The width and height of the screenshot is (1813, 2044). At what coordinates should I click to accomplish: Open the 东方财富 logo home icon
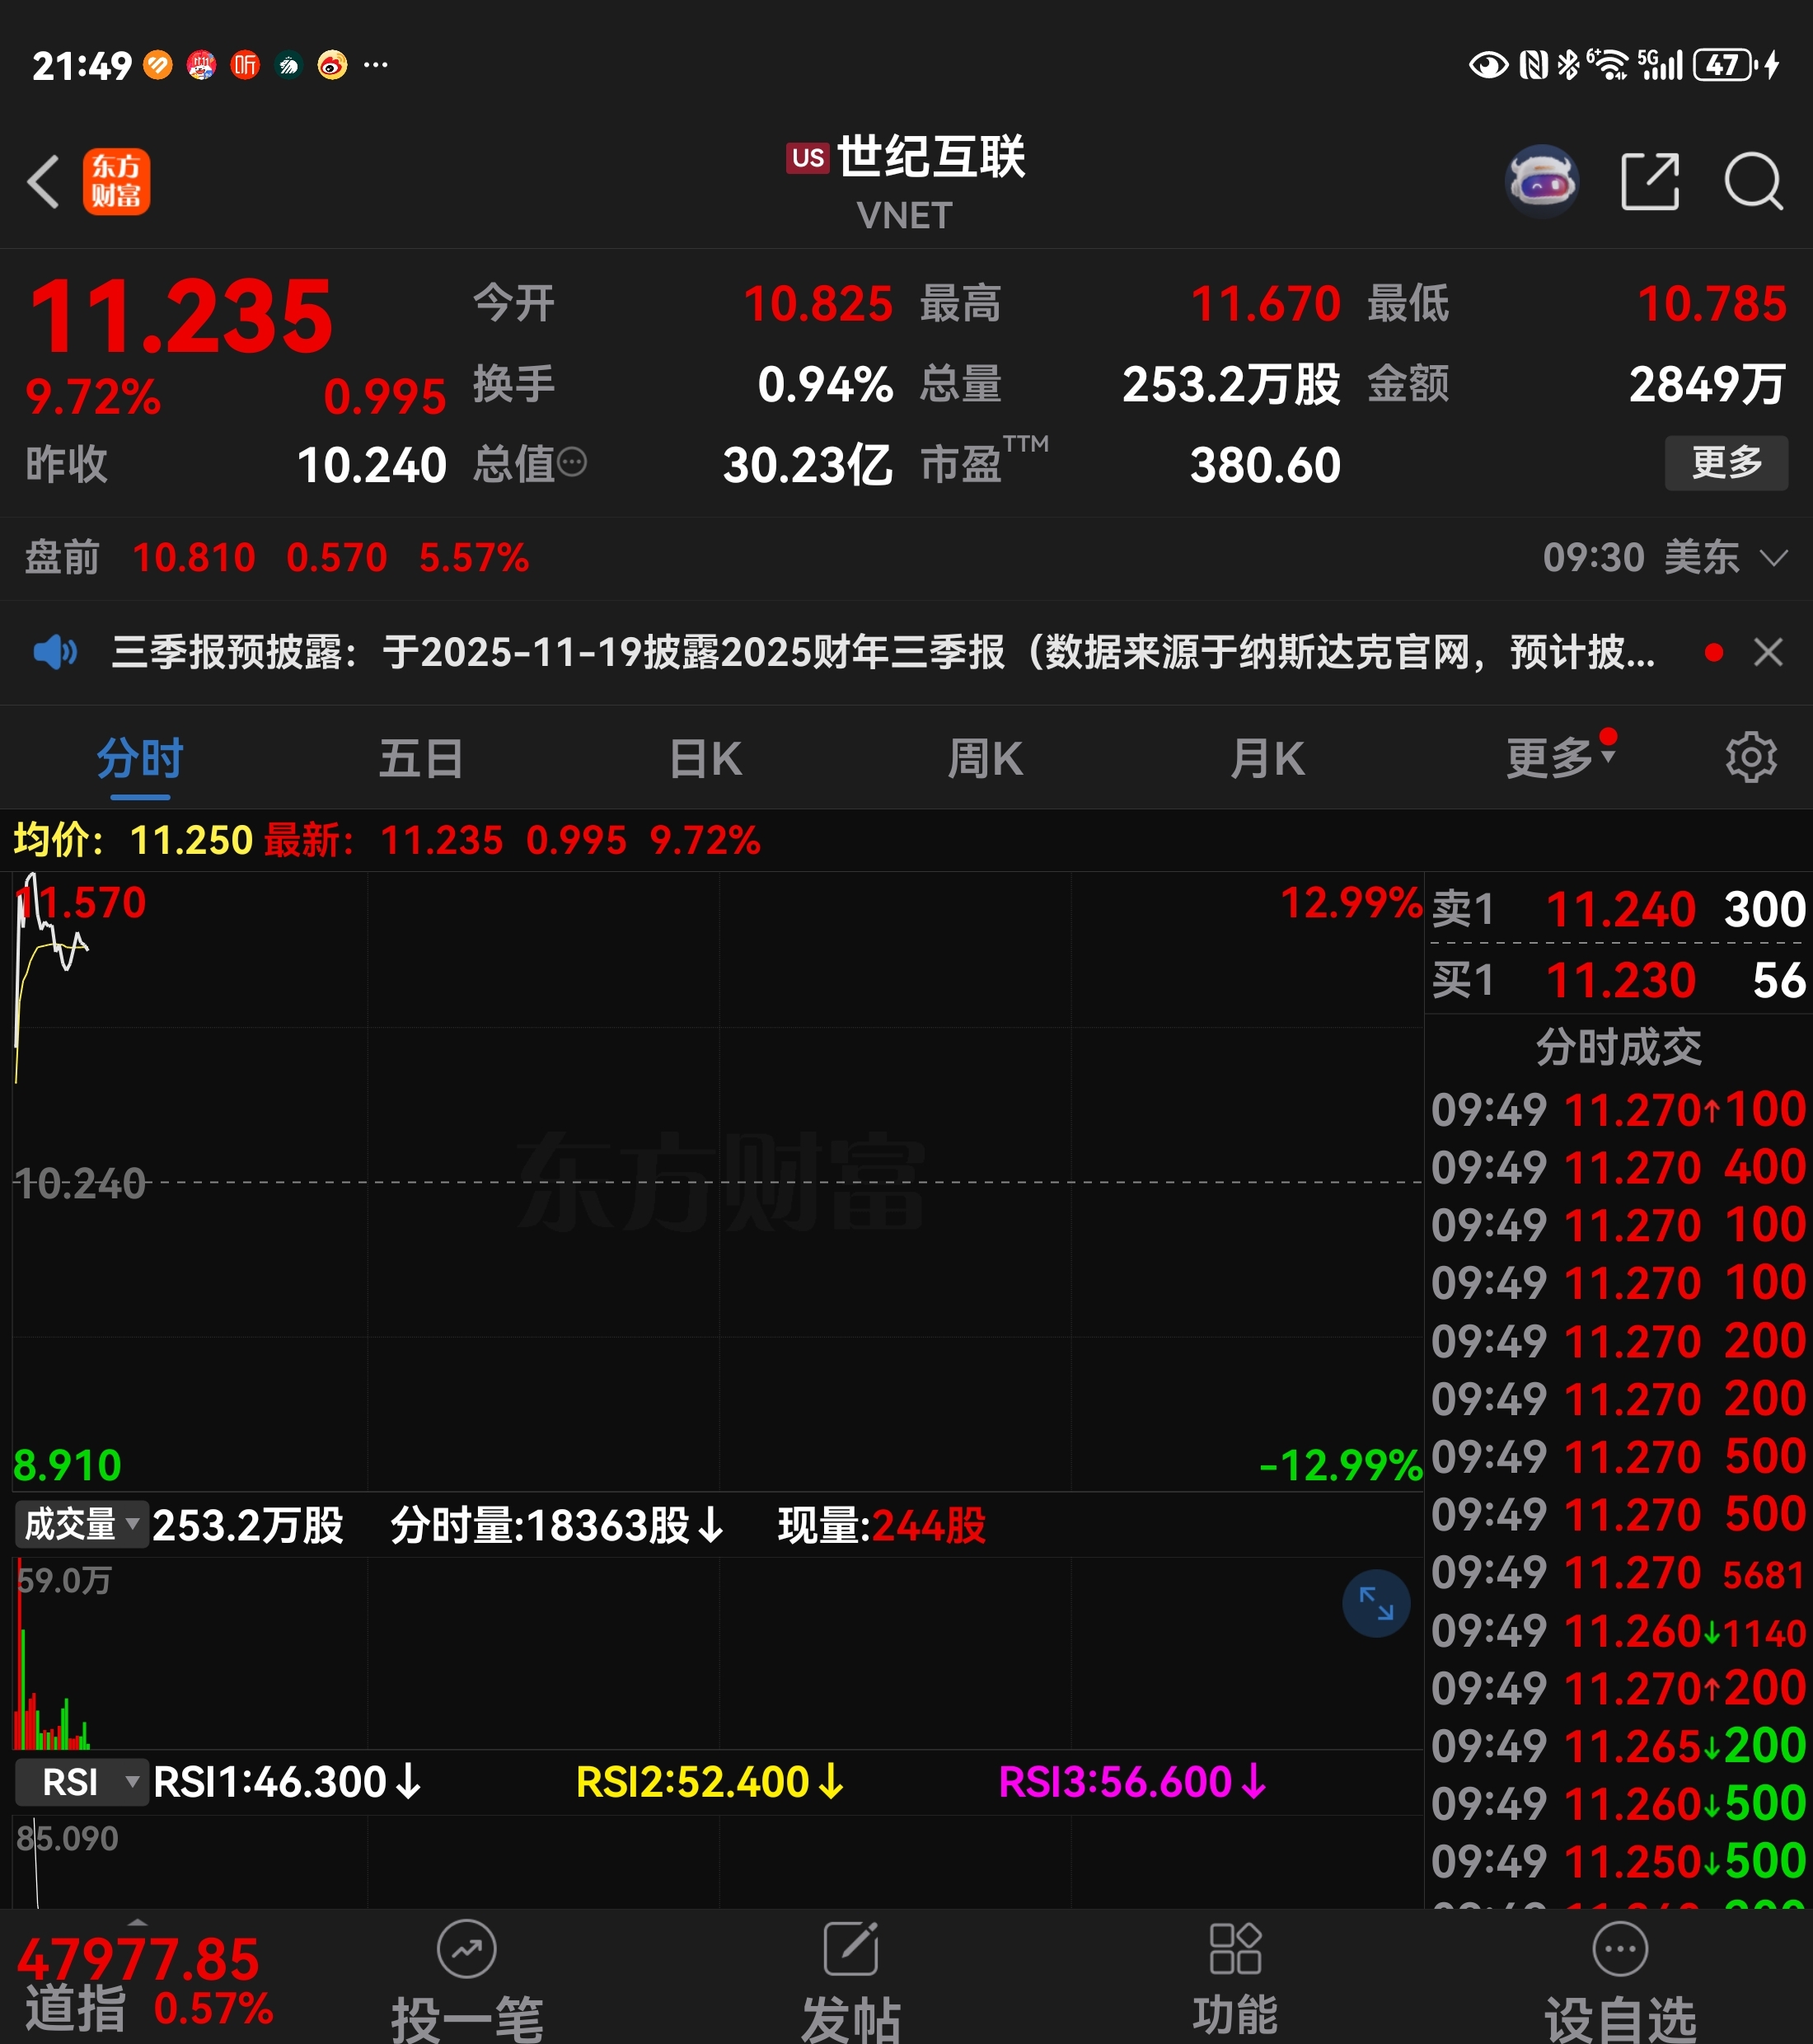tap(116, 182)
